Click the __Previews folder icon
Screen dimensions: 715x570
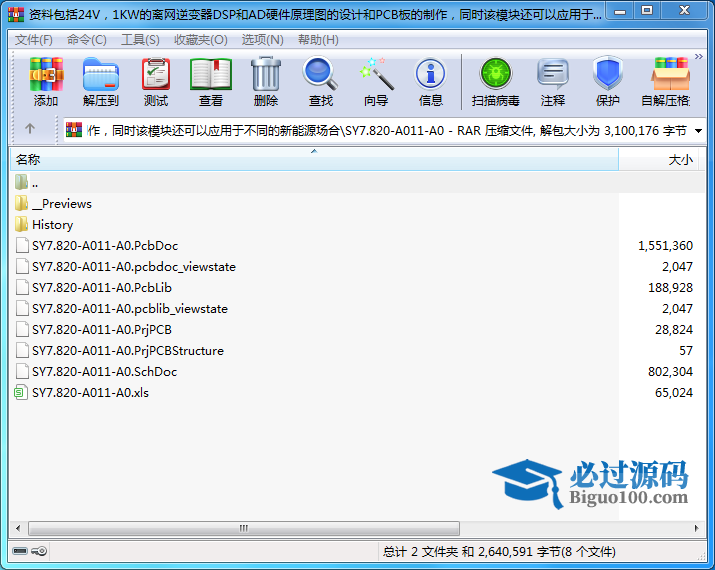pos(21,203)
